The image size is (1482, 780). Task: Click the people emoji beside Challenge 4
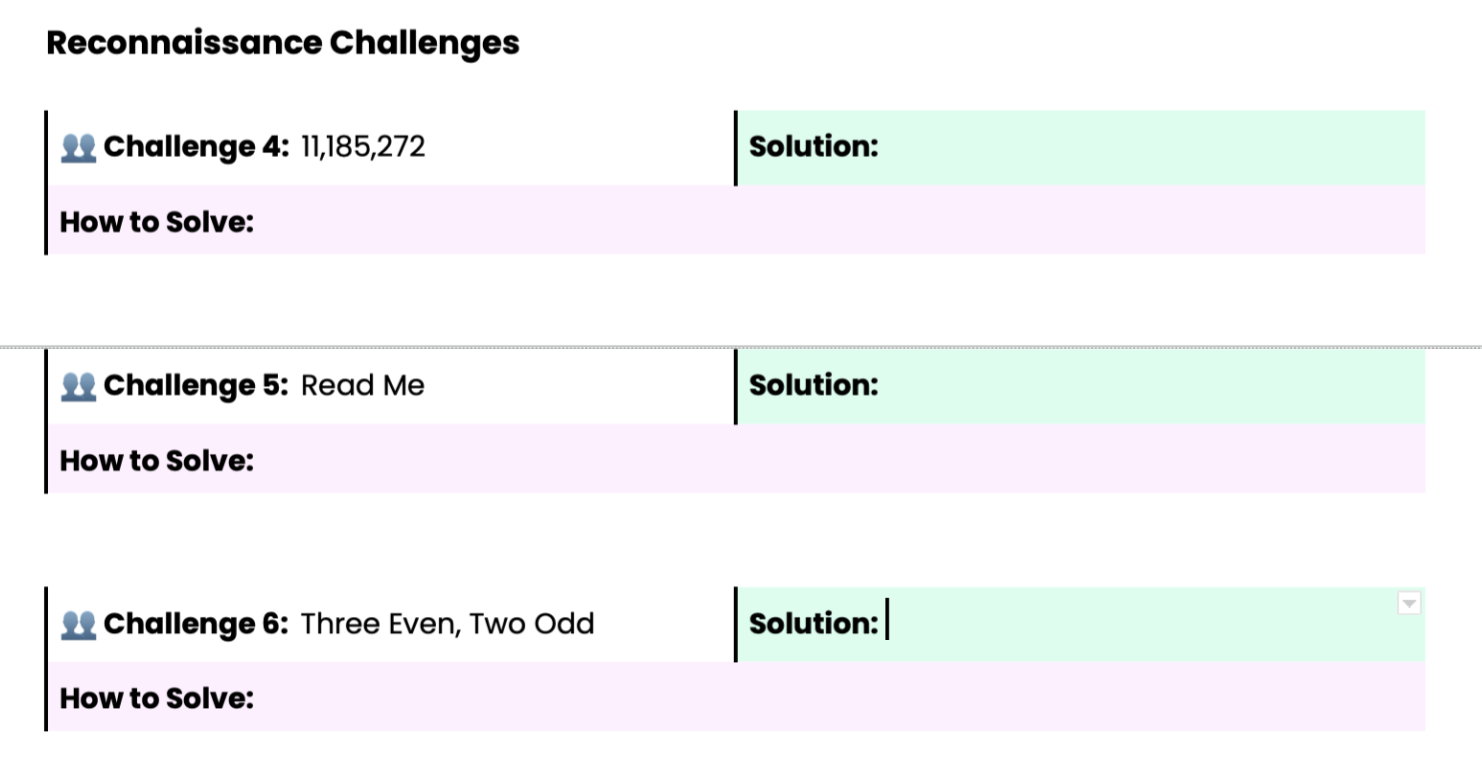(78, 148)
